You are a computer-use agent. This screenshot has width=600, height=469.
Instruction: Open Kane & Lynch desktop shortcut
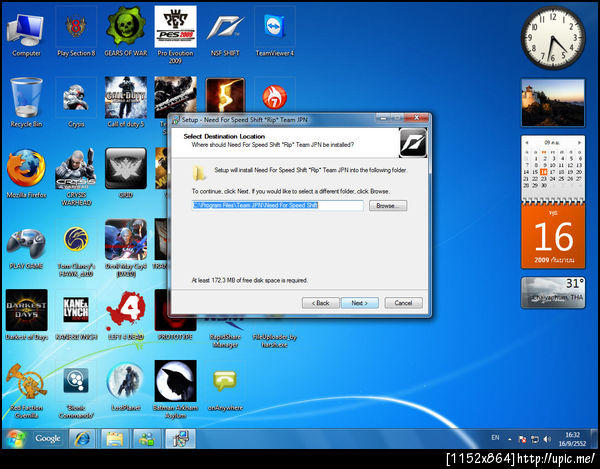tap(76, 315)
